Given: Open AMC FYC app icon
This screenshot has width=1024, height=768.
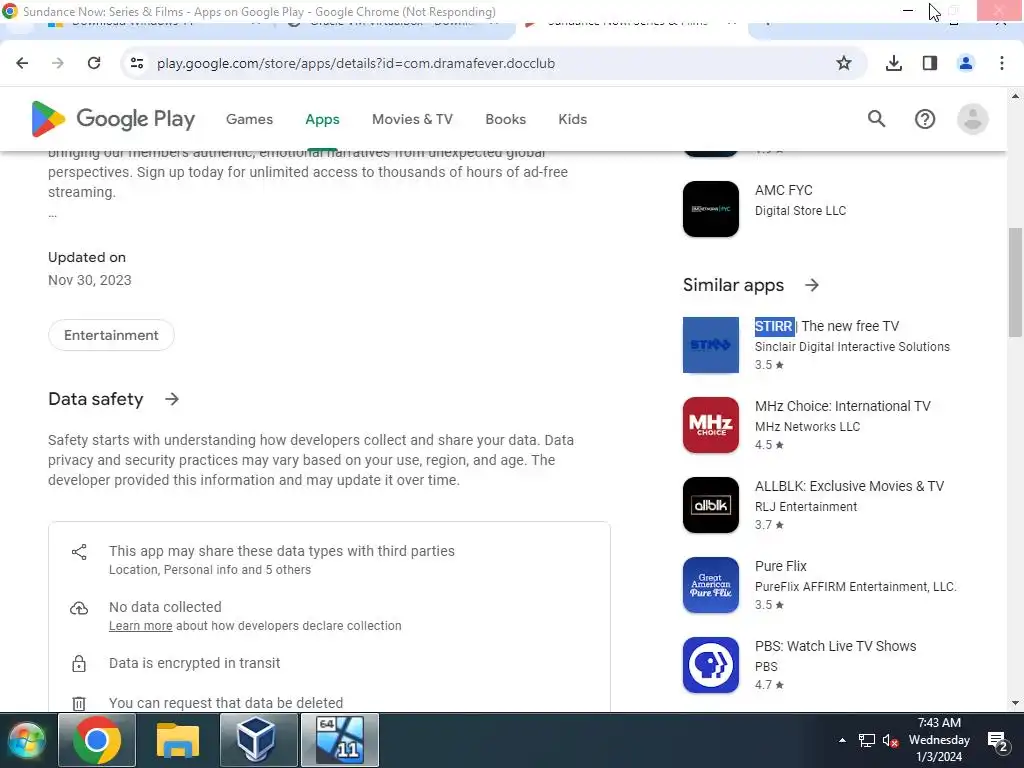Looking at the screenshot, I should click(711, 209).
